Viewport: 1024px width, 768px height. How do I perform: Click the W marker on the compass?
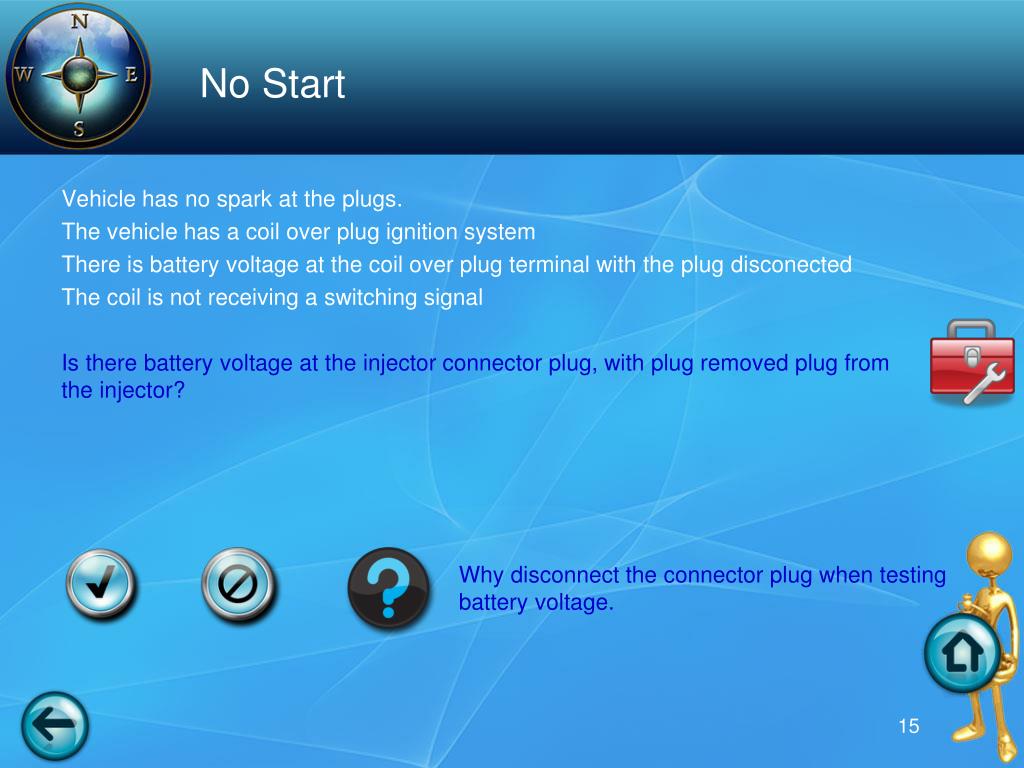[x=23, y=74]
